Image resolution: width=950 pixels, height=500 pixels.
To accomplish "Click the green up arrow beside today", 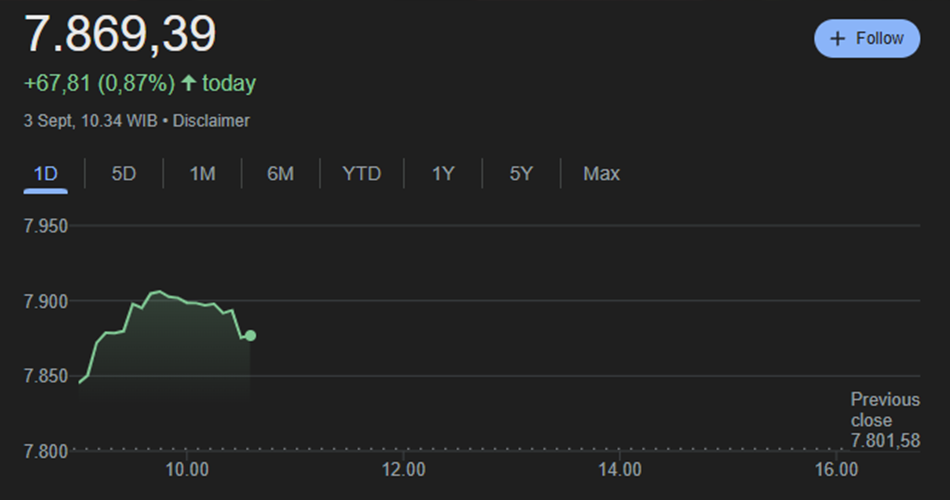I will pyautogui.click(x=188, y=83).
